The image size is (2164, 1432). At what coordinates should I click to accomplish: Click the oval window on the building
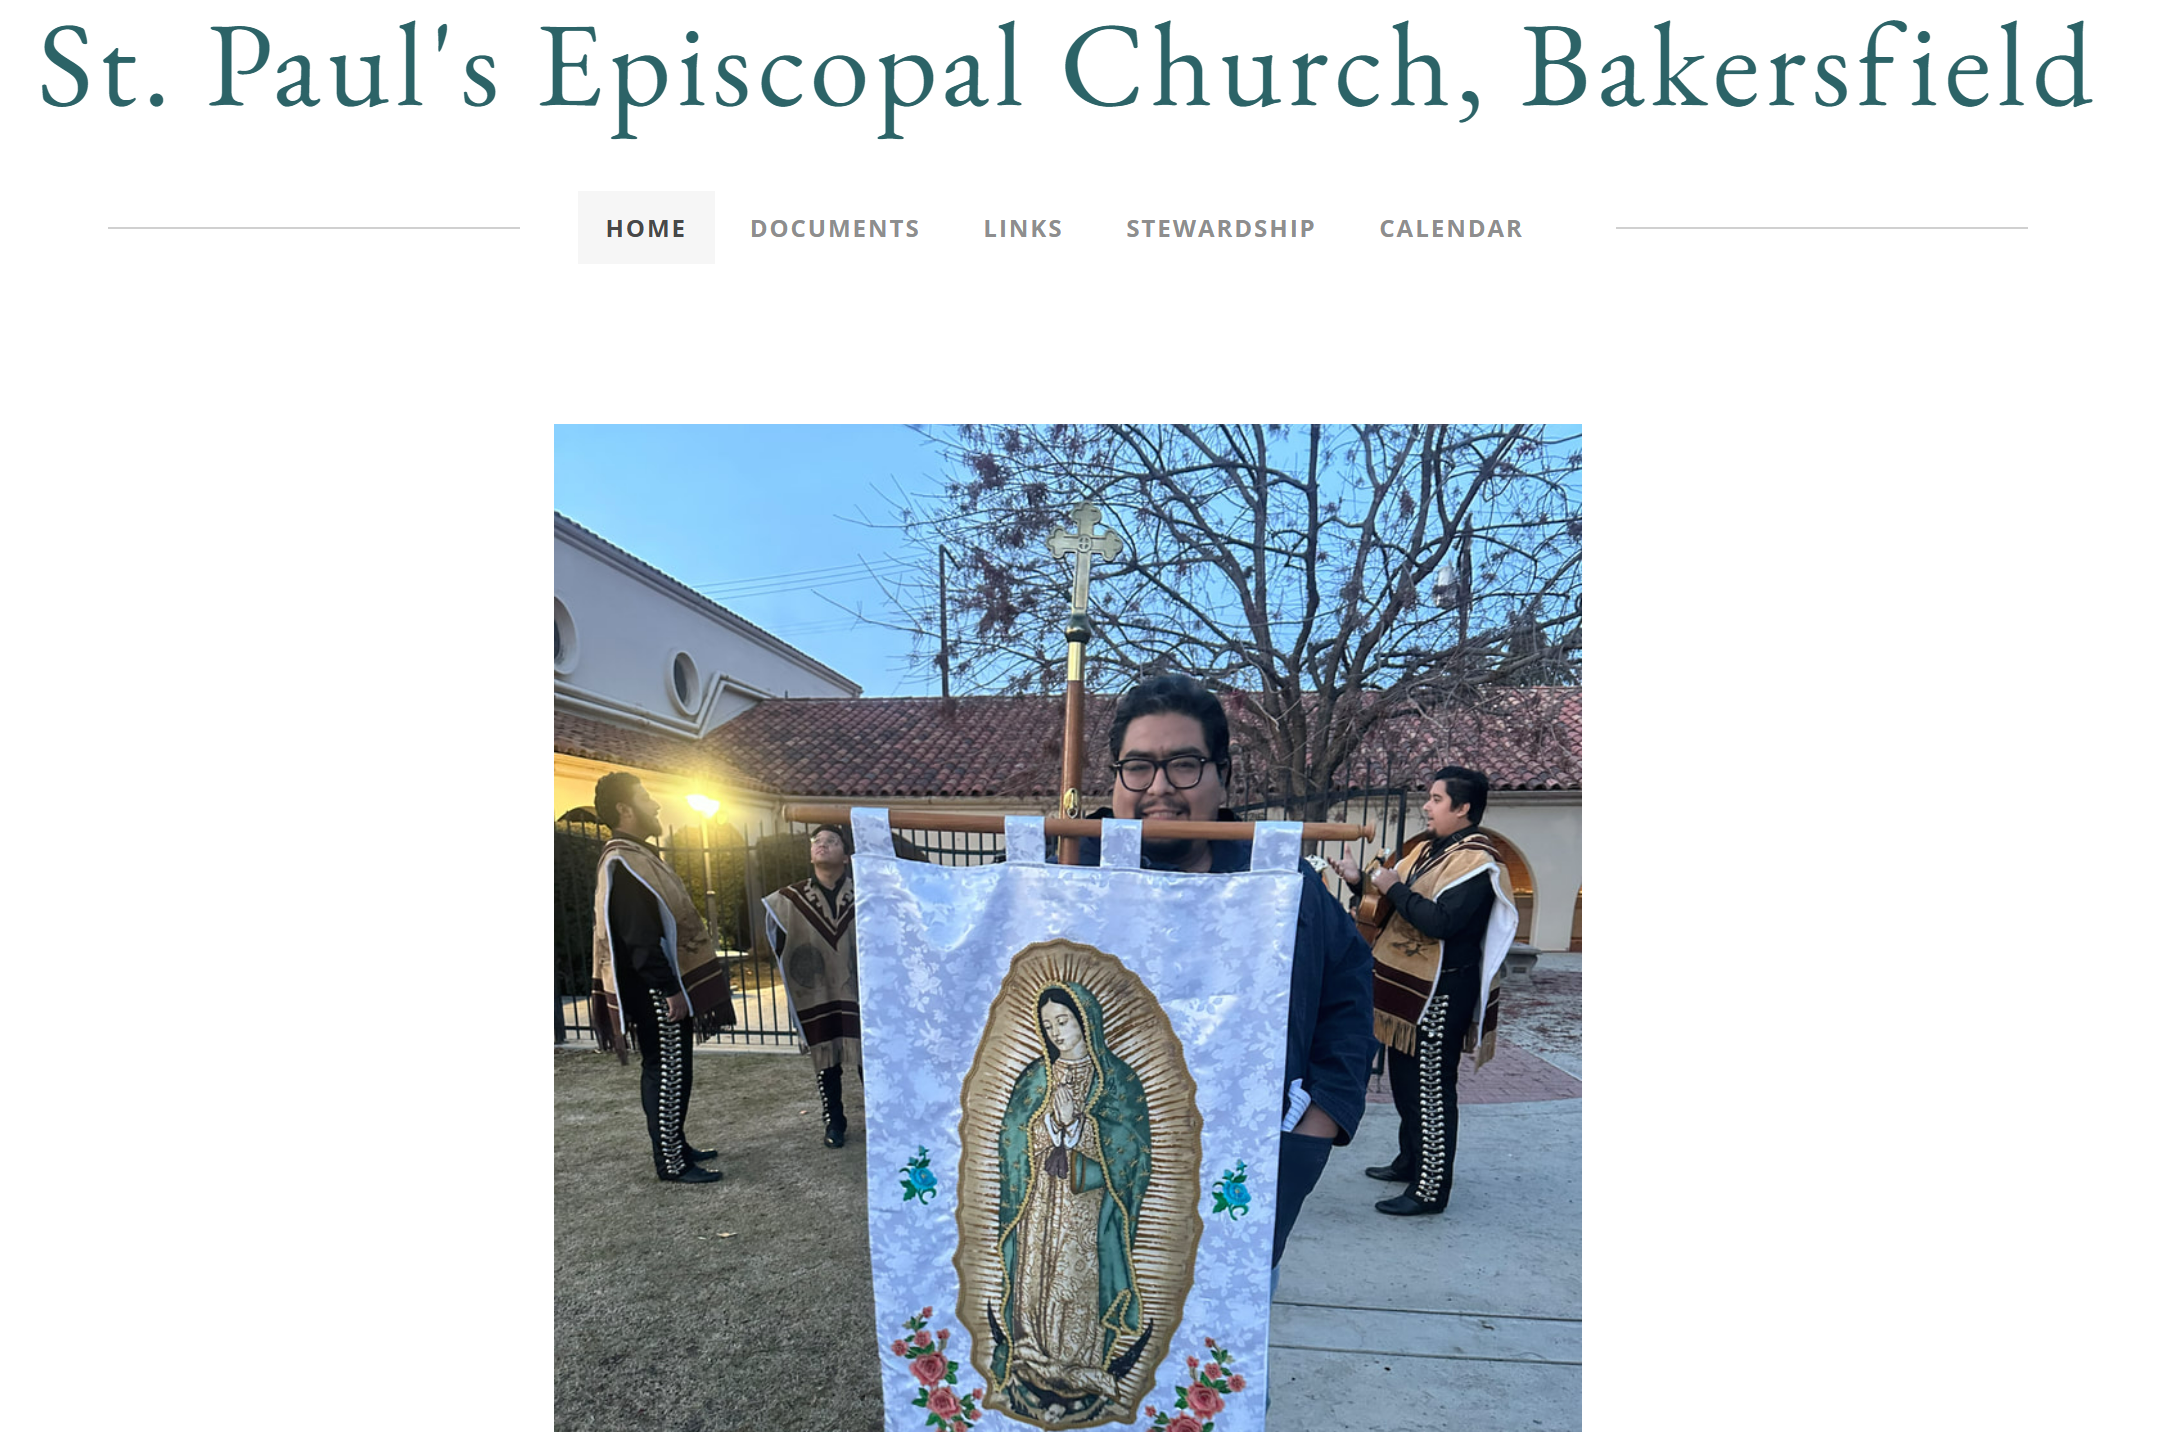685,681
